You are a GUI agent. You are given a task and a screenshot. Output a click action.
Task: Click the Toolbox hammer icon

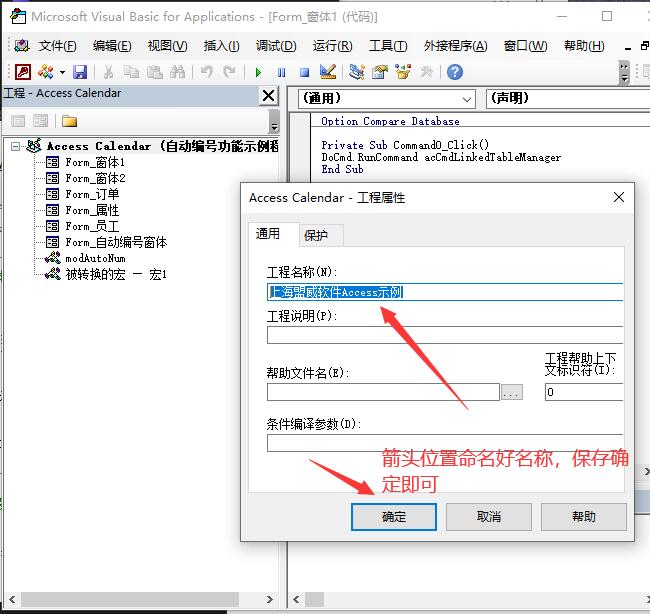point(426,72)
